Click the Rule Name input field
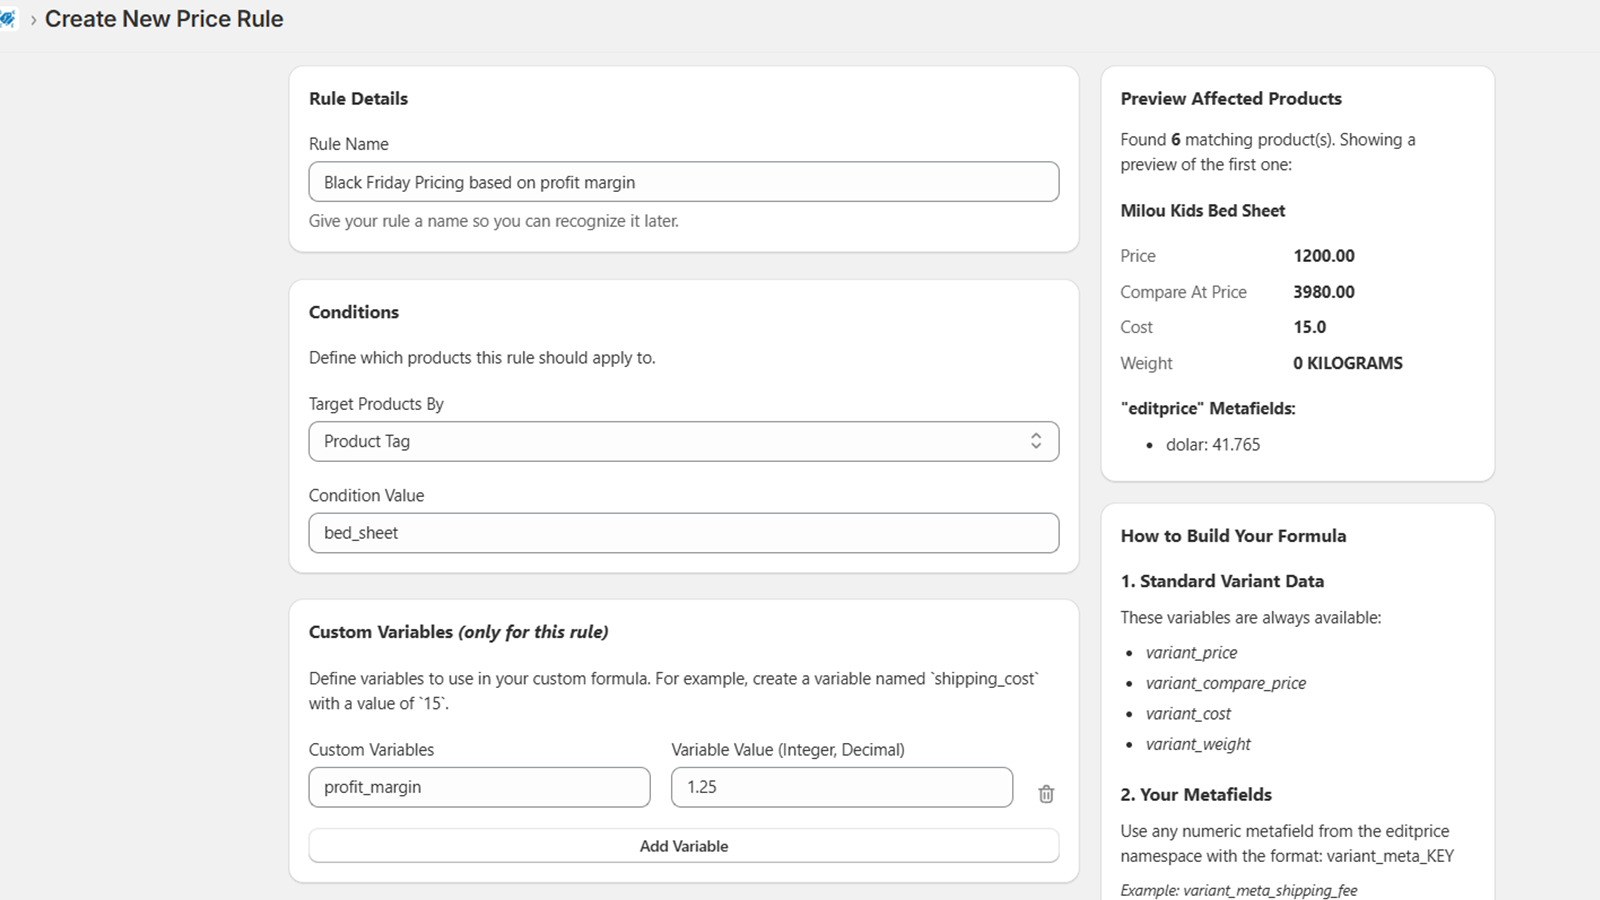 684,182
